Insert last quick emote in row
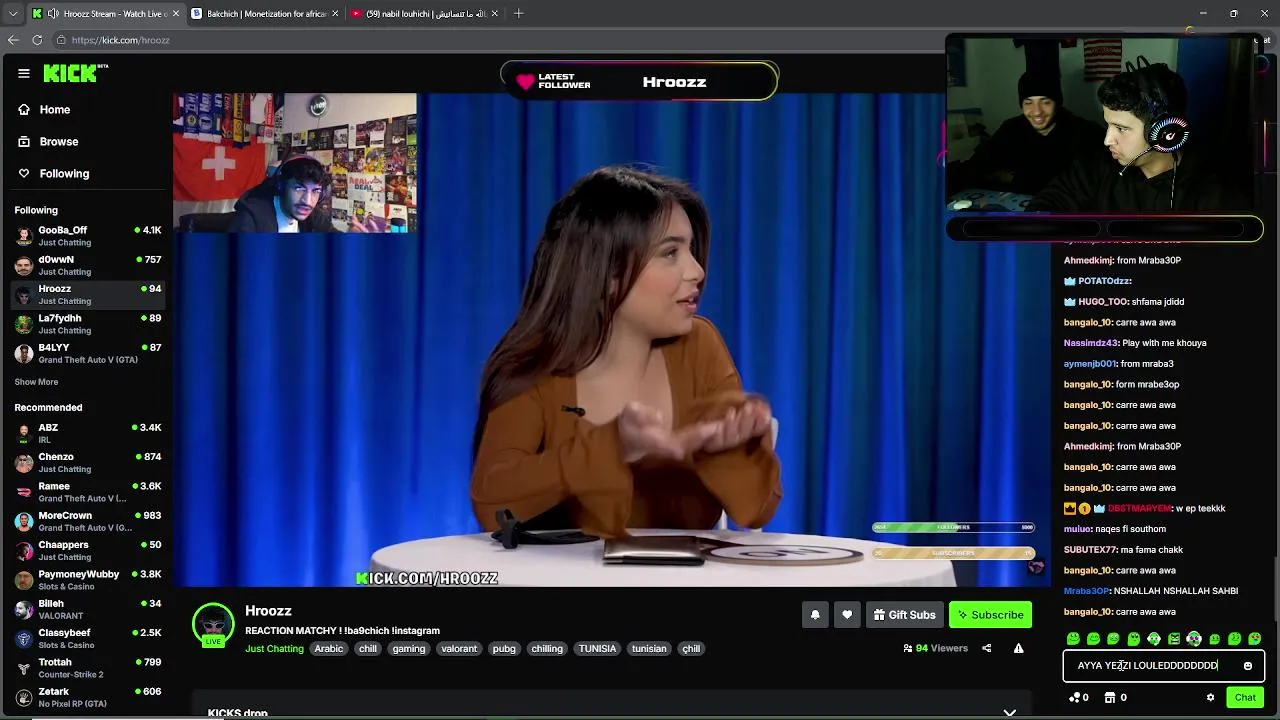The width and height of the screenshot is (1280, 720). click(1255, 638)
